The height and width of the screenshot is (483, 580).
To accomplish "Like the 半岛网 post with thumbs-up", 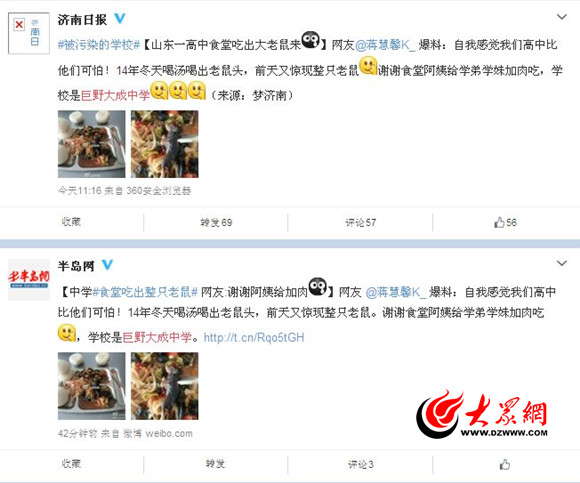I will click(x=505, y=464).
